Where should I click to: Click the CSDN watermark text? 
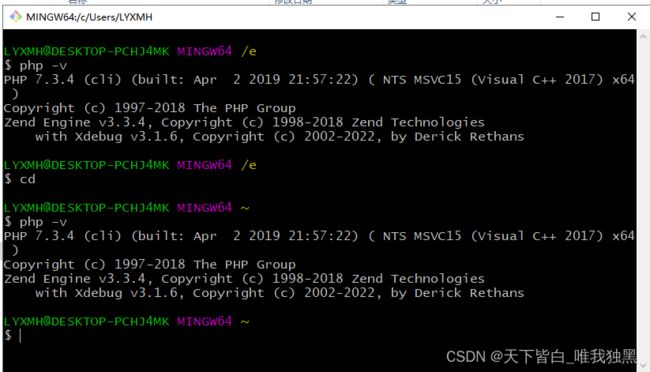(541, 356)
